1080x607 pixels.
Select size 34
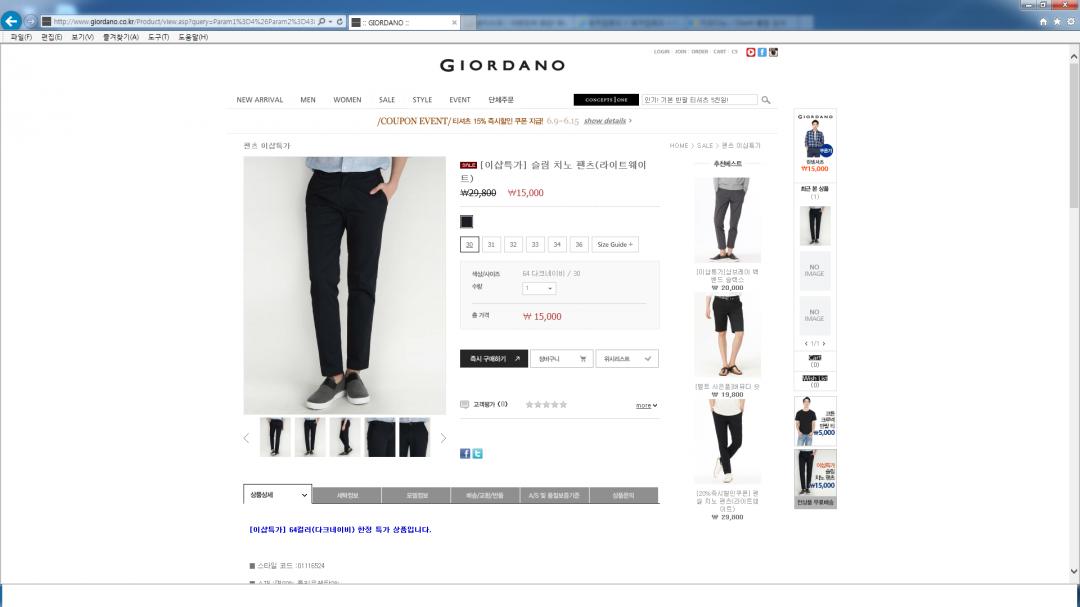click(557, 245)
